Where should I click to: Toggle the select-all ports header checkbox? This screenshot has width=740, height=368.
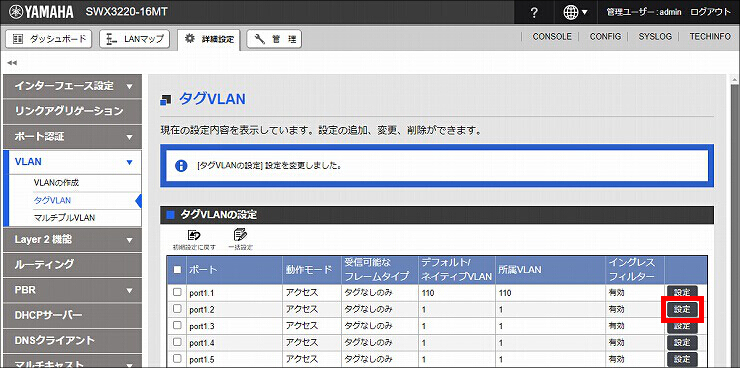click(177, 270)
